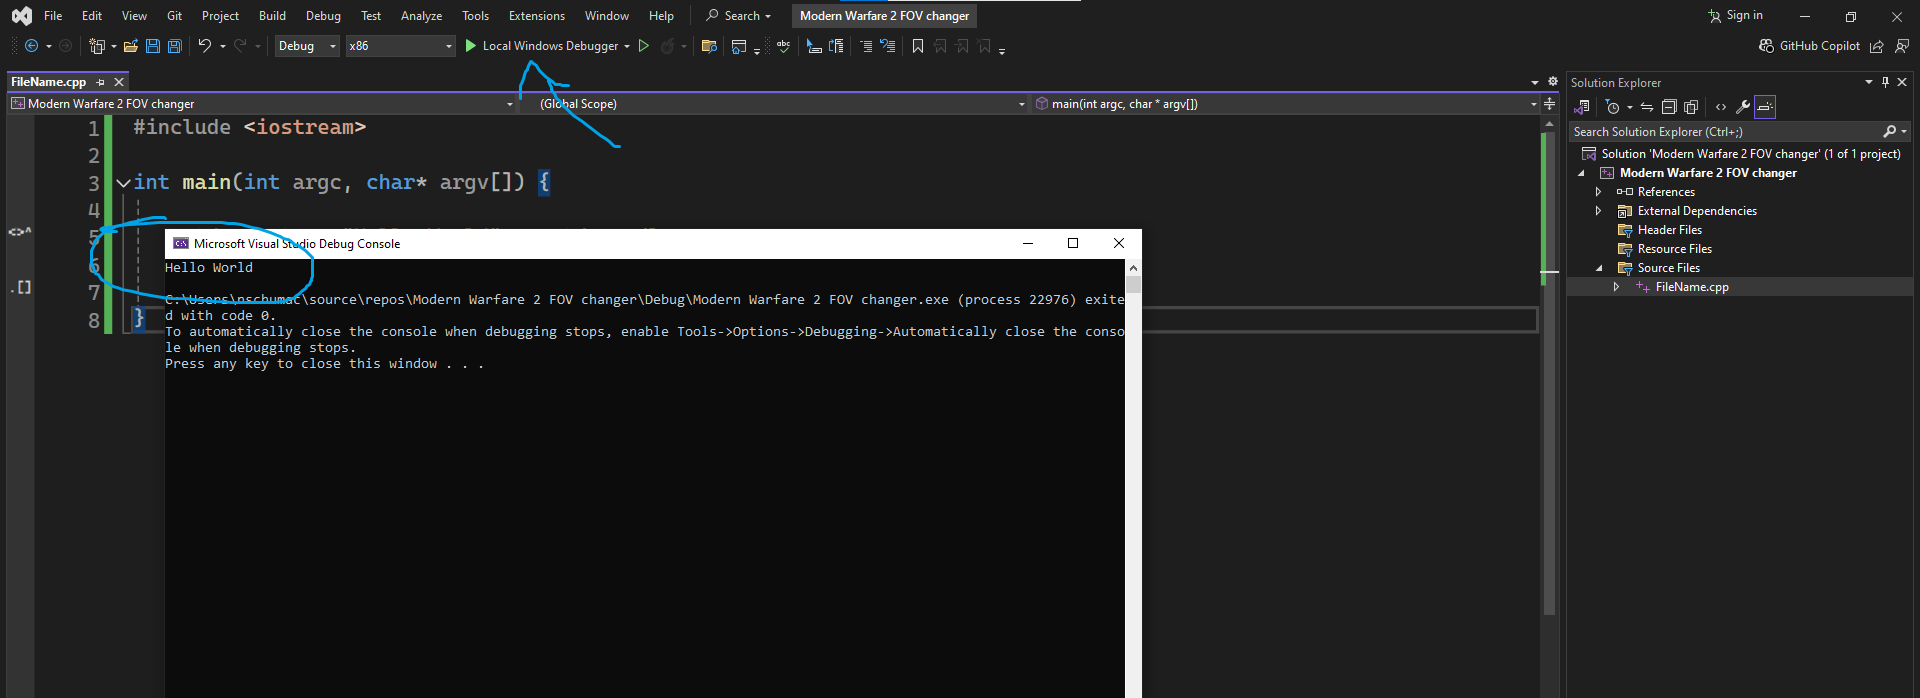
Task: Close the FileName.cpp tab
Action: [119, 82]
